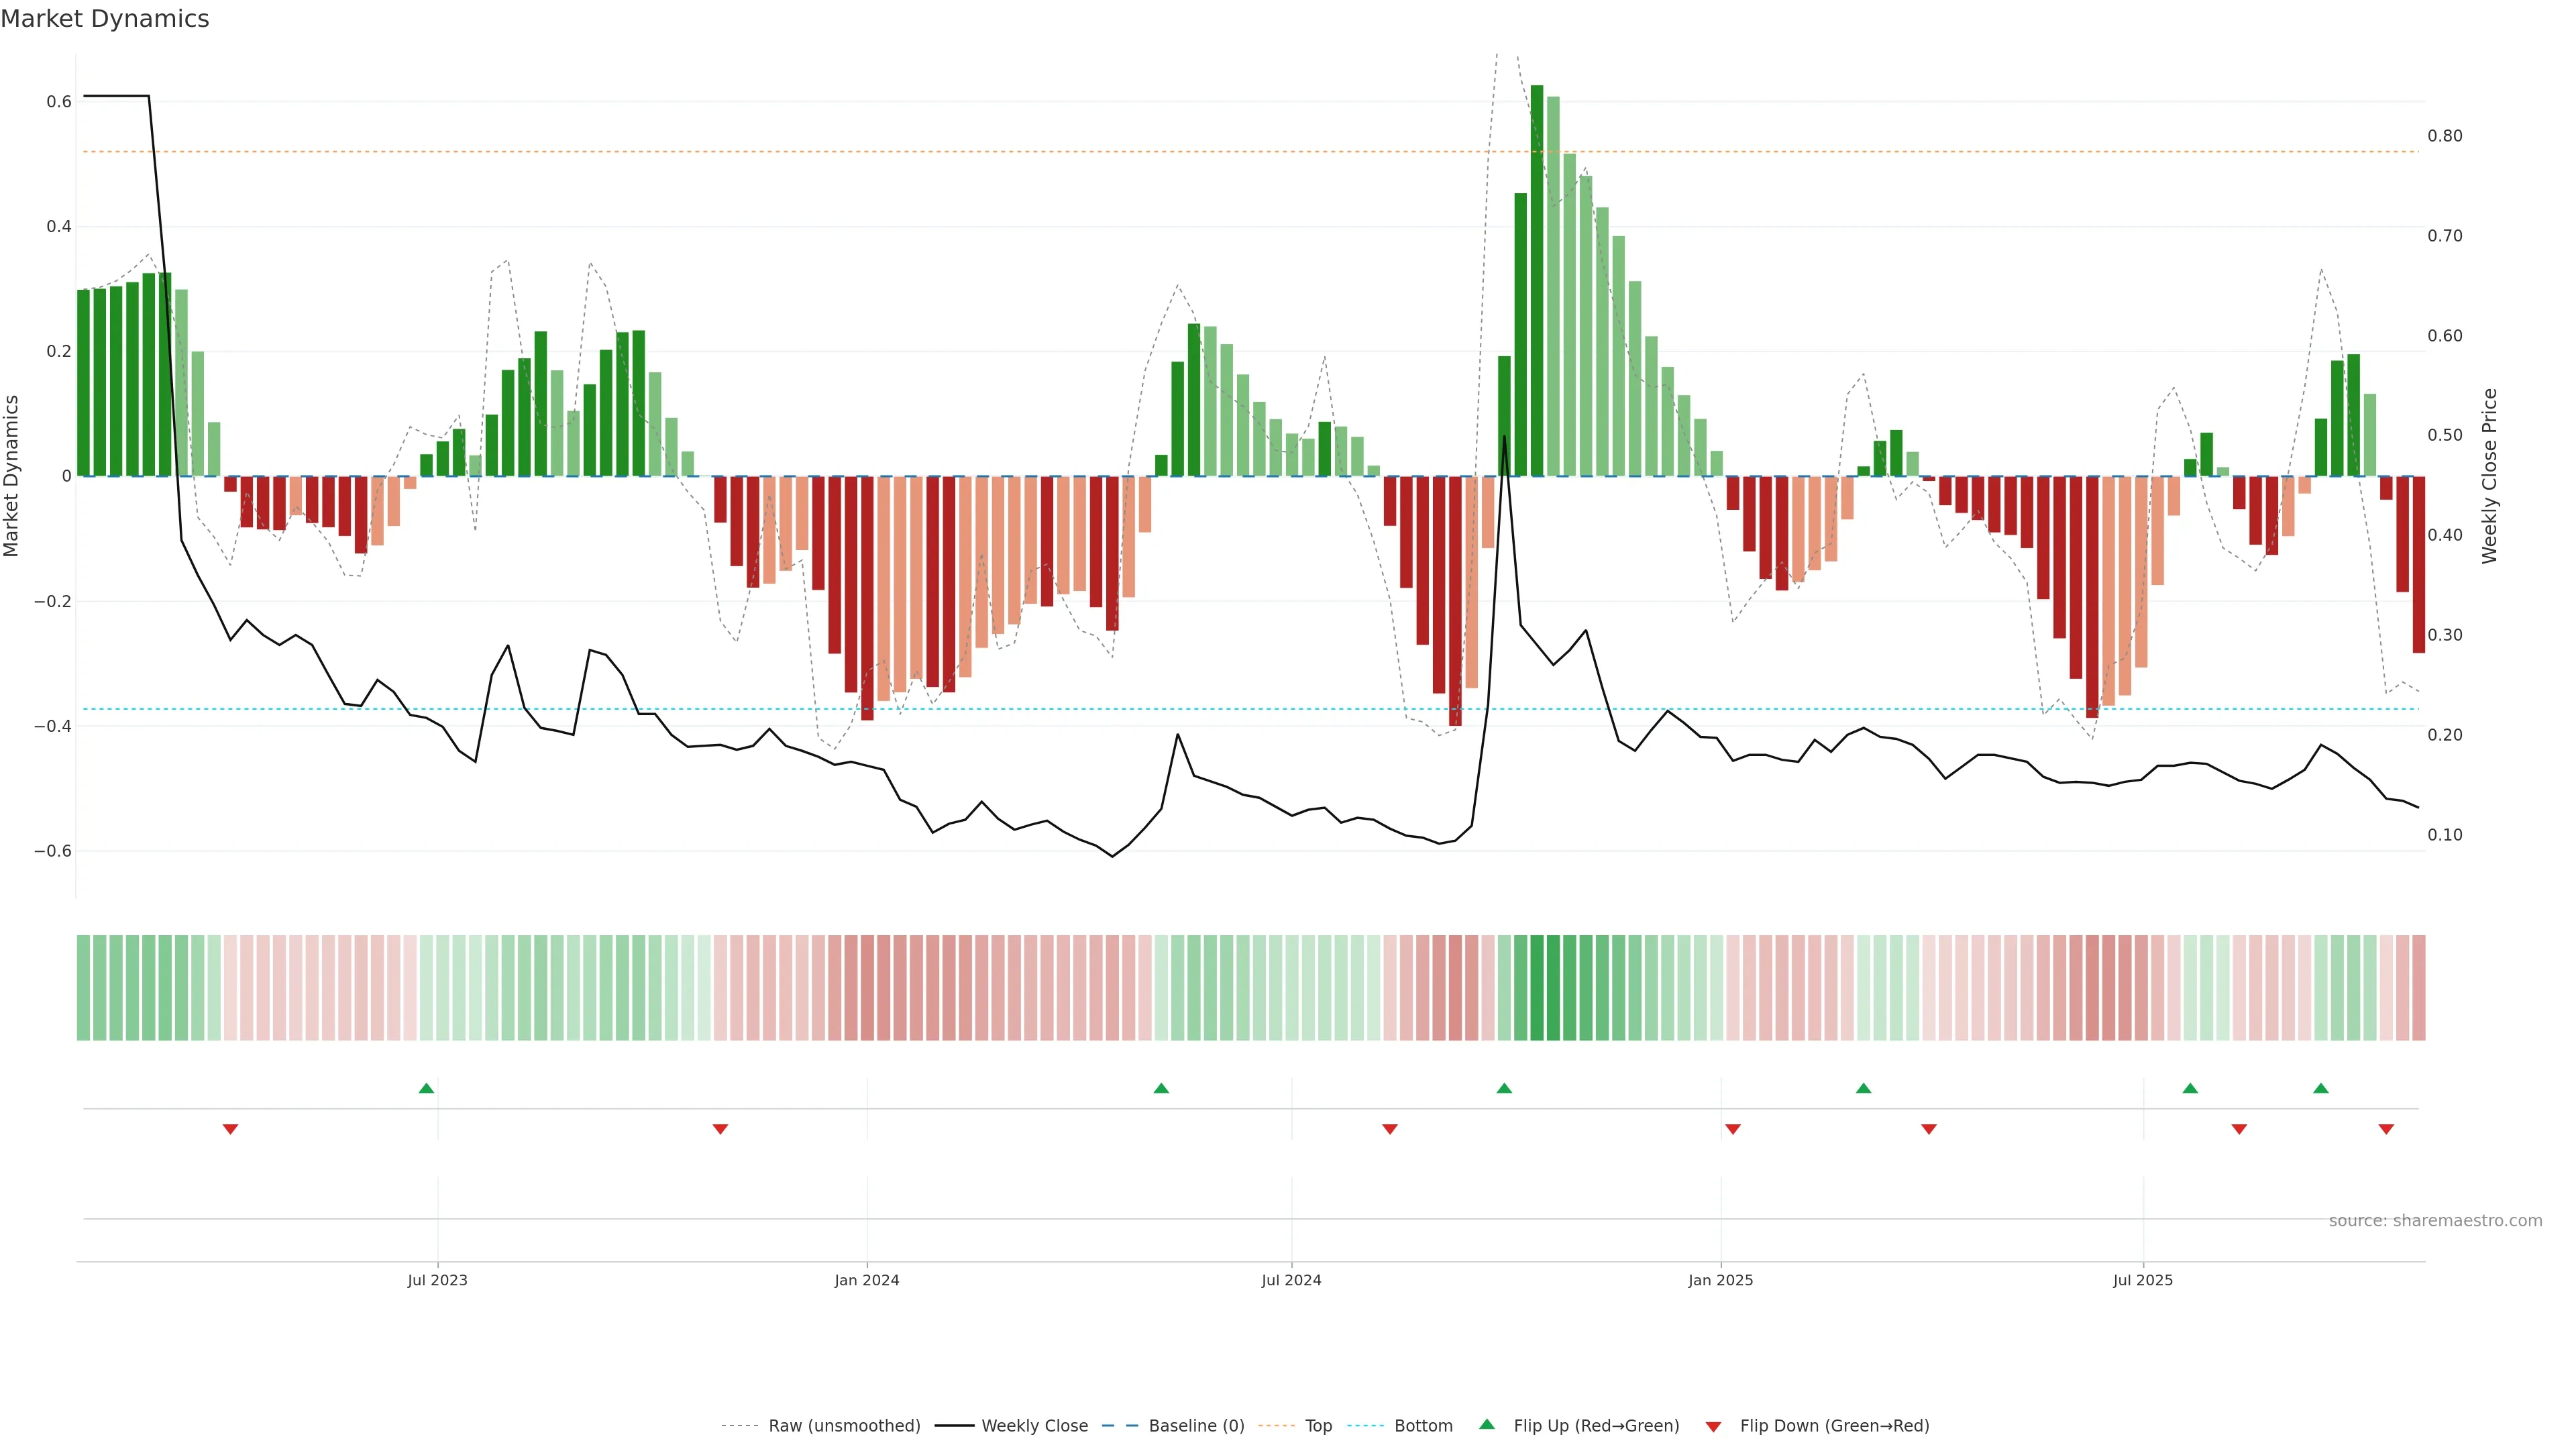Toggle the Baseline (0) legend entry
The width and height of the screenshot is (2576, 1449).
pos(1196,1425)
